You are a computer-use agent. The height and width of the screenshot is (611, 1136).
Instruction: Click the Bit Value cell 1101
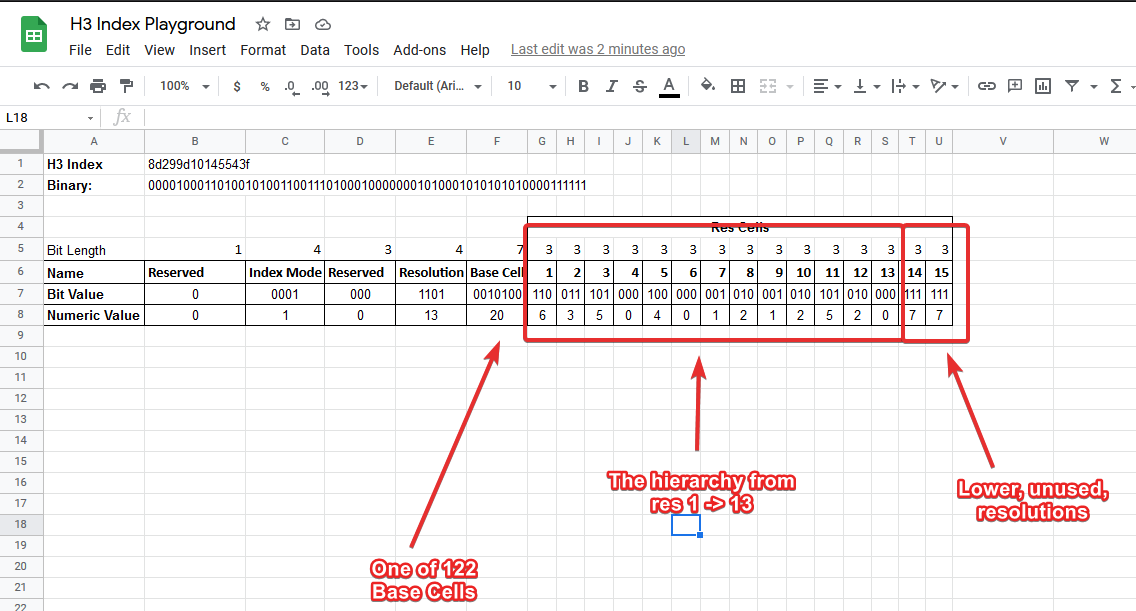[431, 294]
